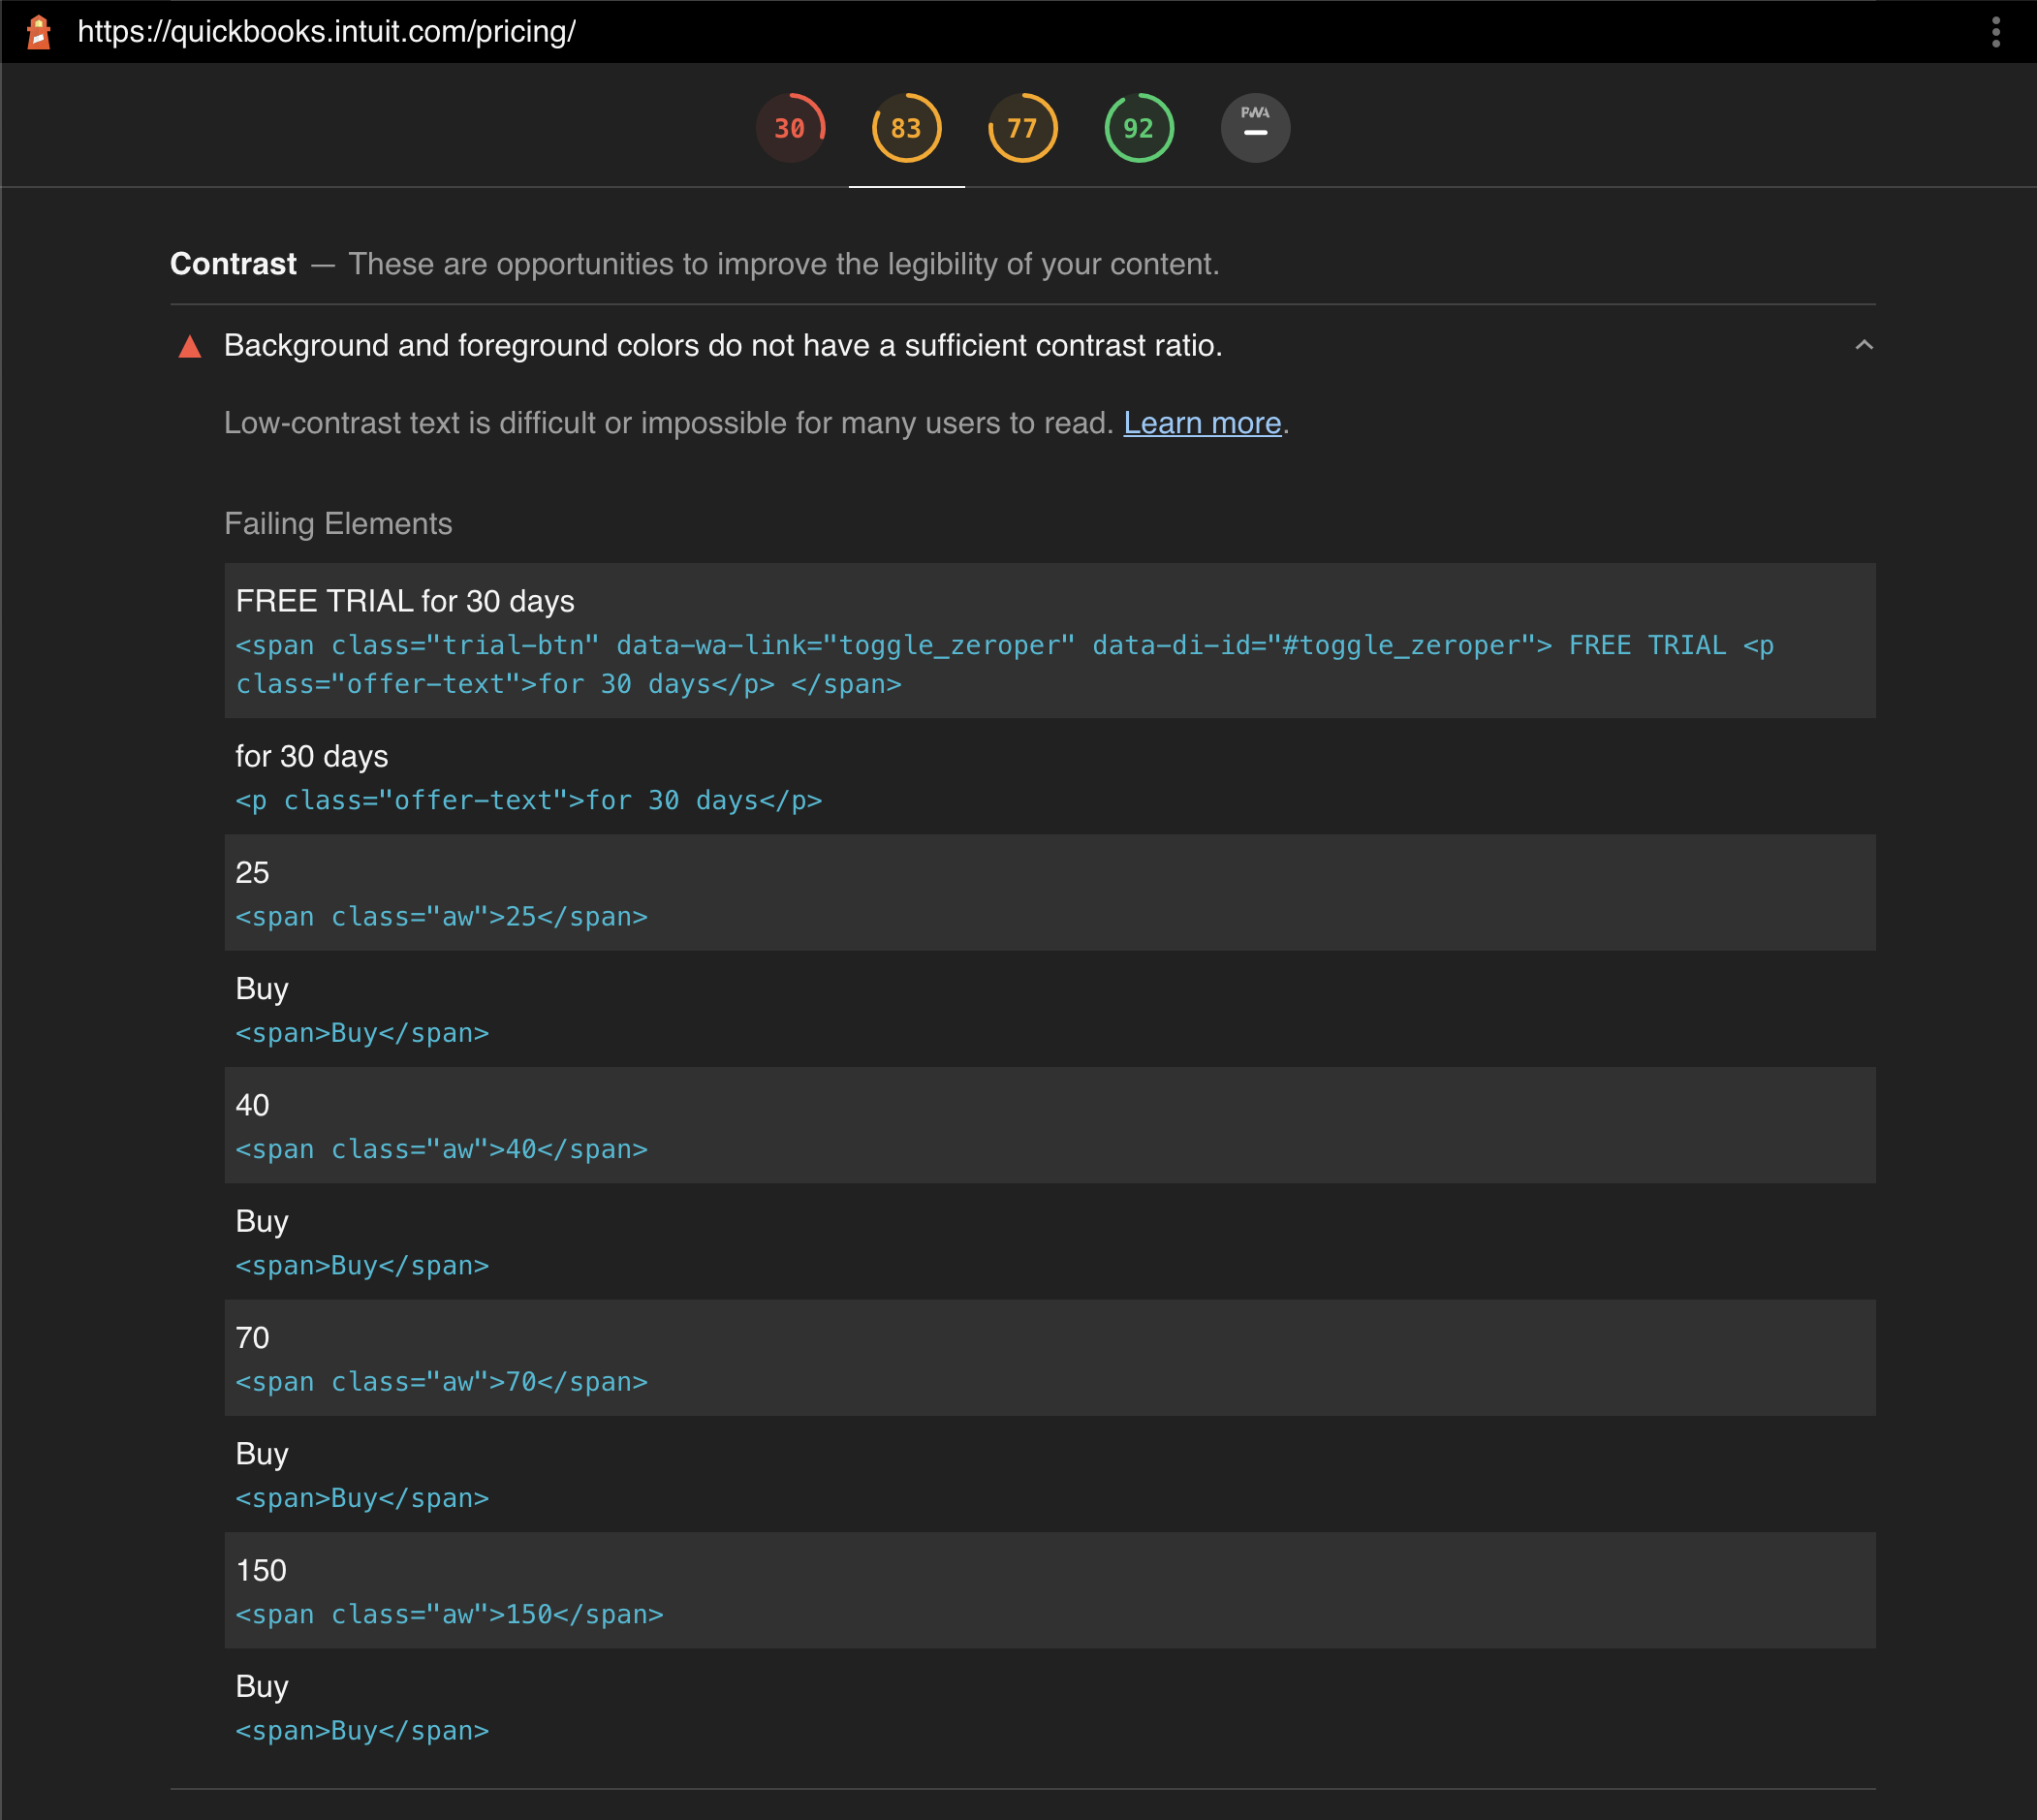Click the Lighthouse logo icon
This screenshot has height=1820, width=2037.
pyautogui.click(x=38, y=32)
